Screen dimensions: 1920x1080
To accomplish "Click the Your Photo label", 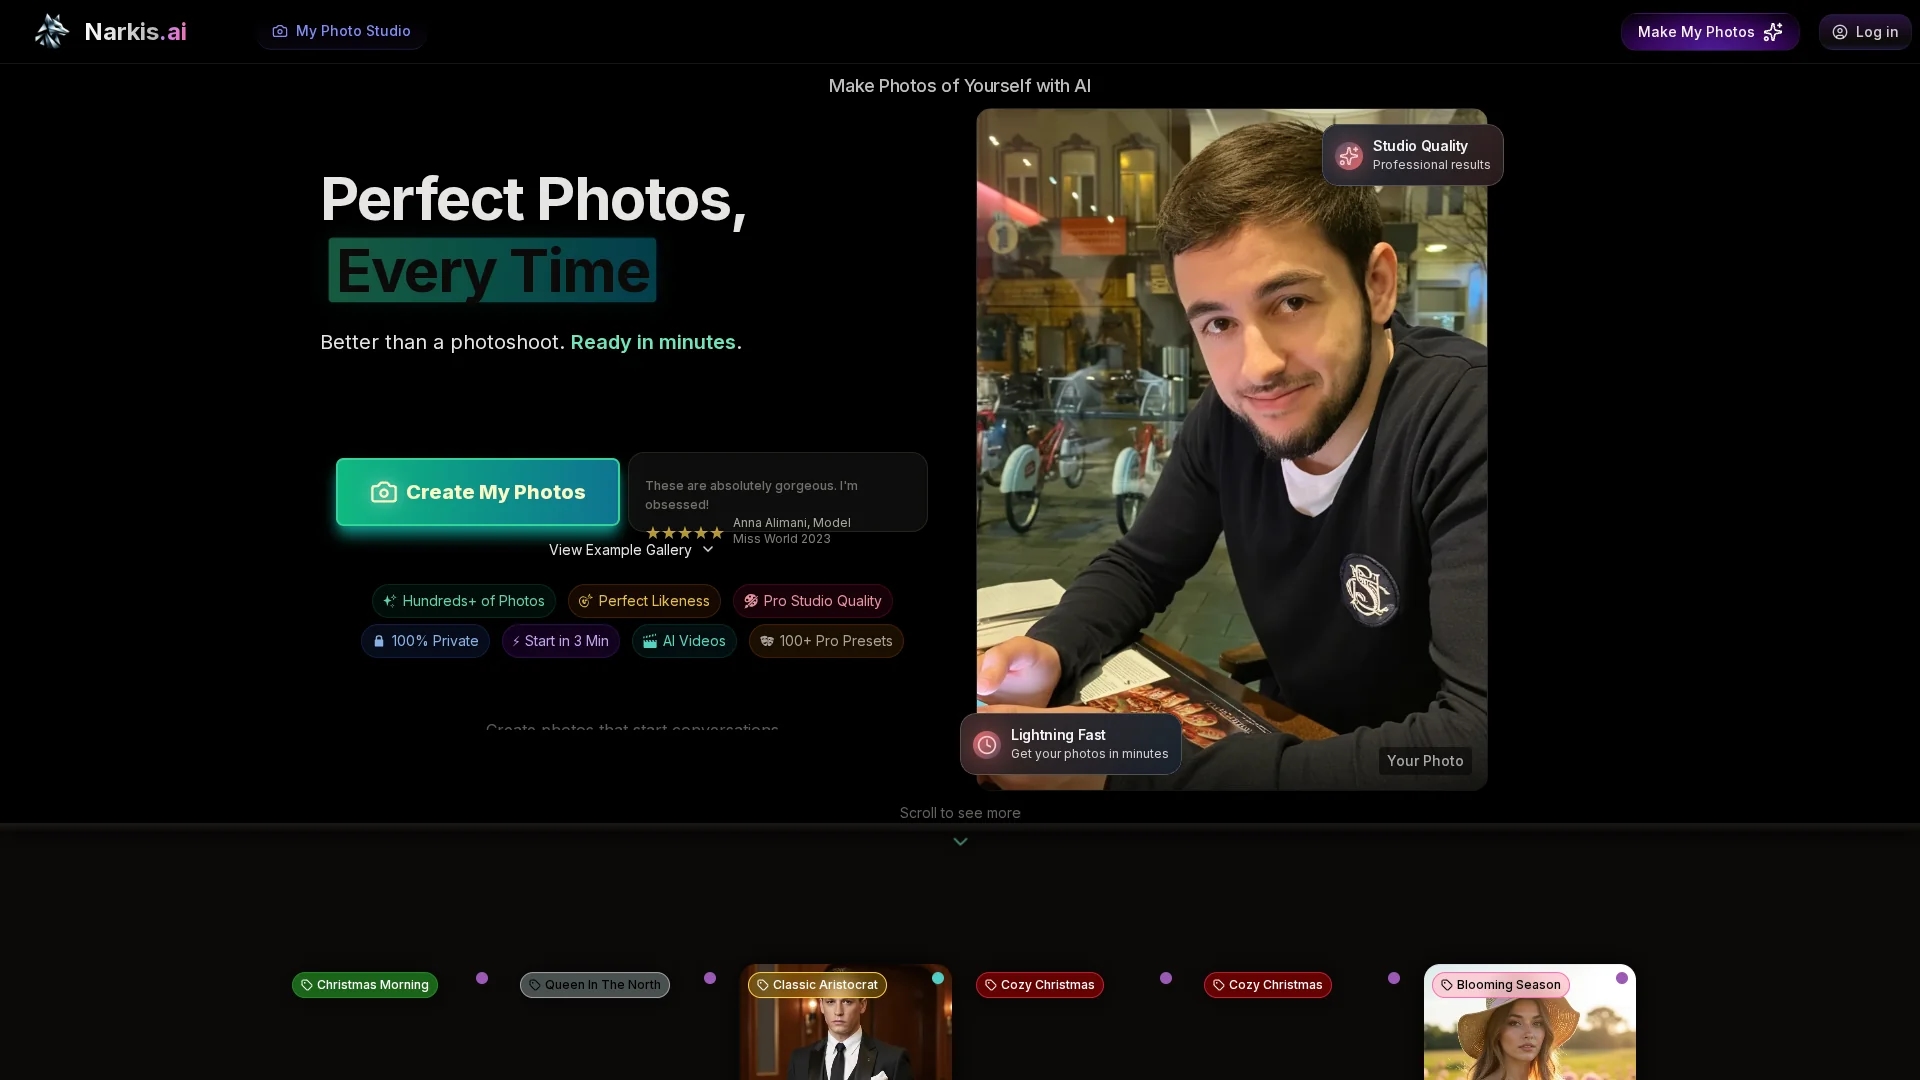I will tap(1425, 761).
